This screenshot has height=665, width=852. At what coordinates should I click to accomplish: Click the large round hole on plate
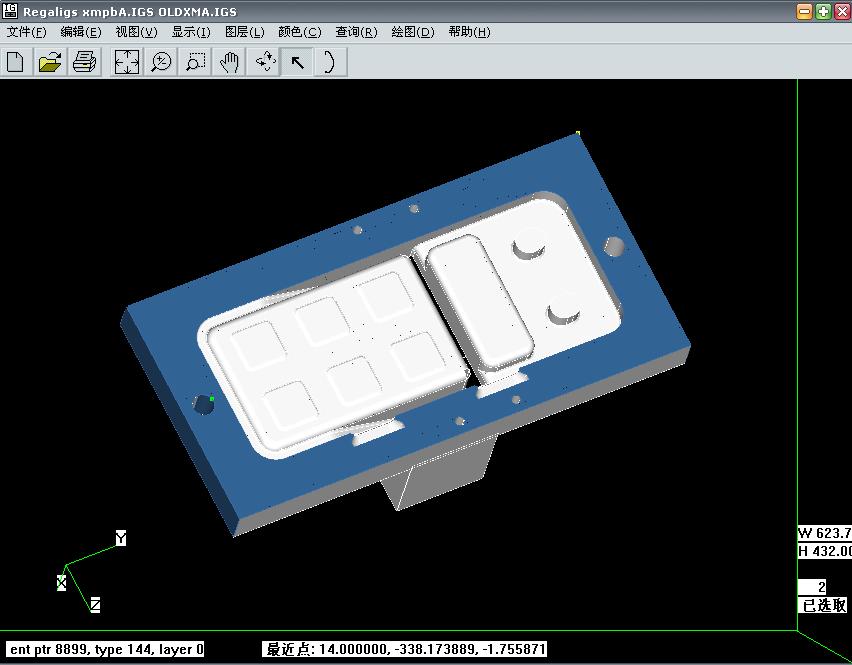(614, 246)
